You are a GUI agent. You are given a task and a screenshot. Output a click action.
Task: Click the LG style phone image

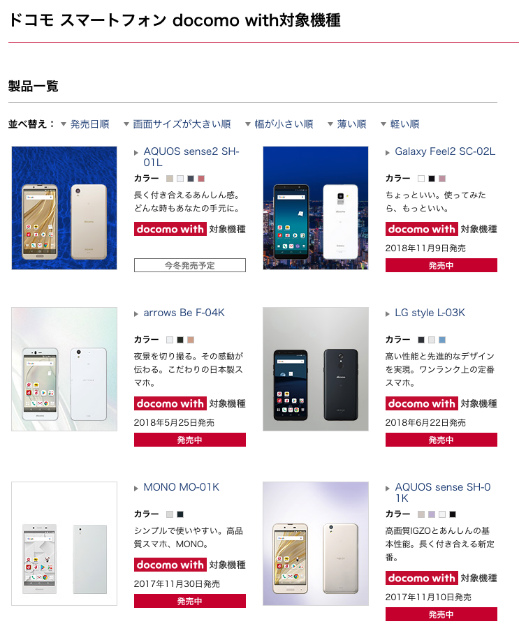[315, 369]
